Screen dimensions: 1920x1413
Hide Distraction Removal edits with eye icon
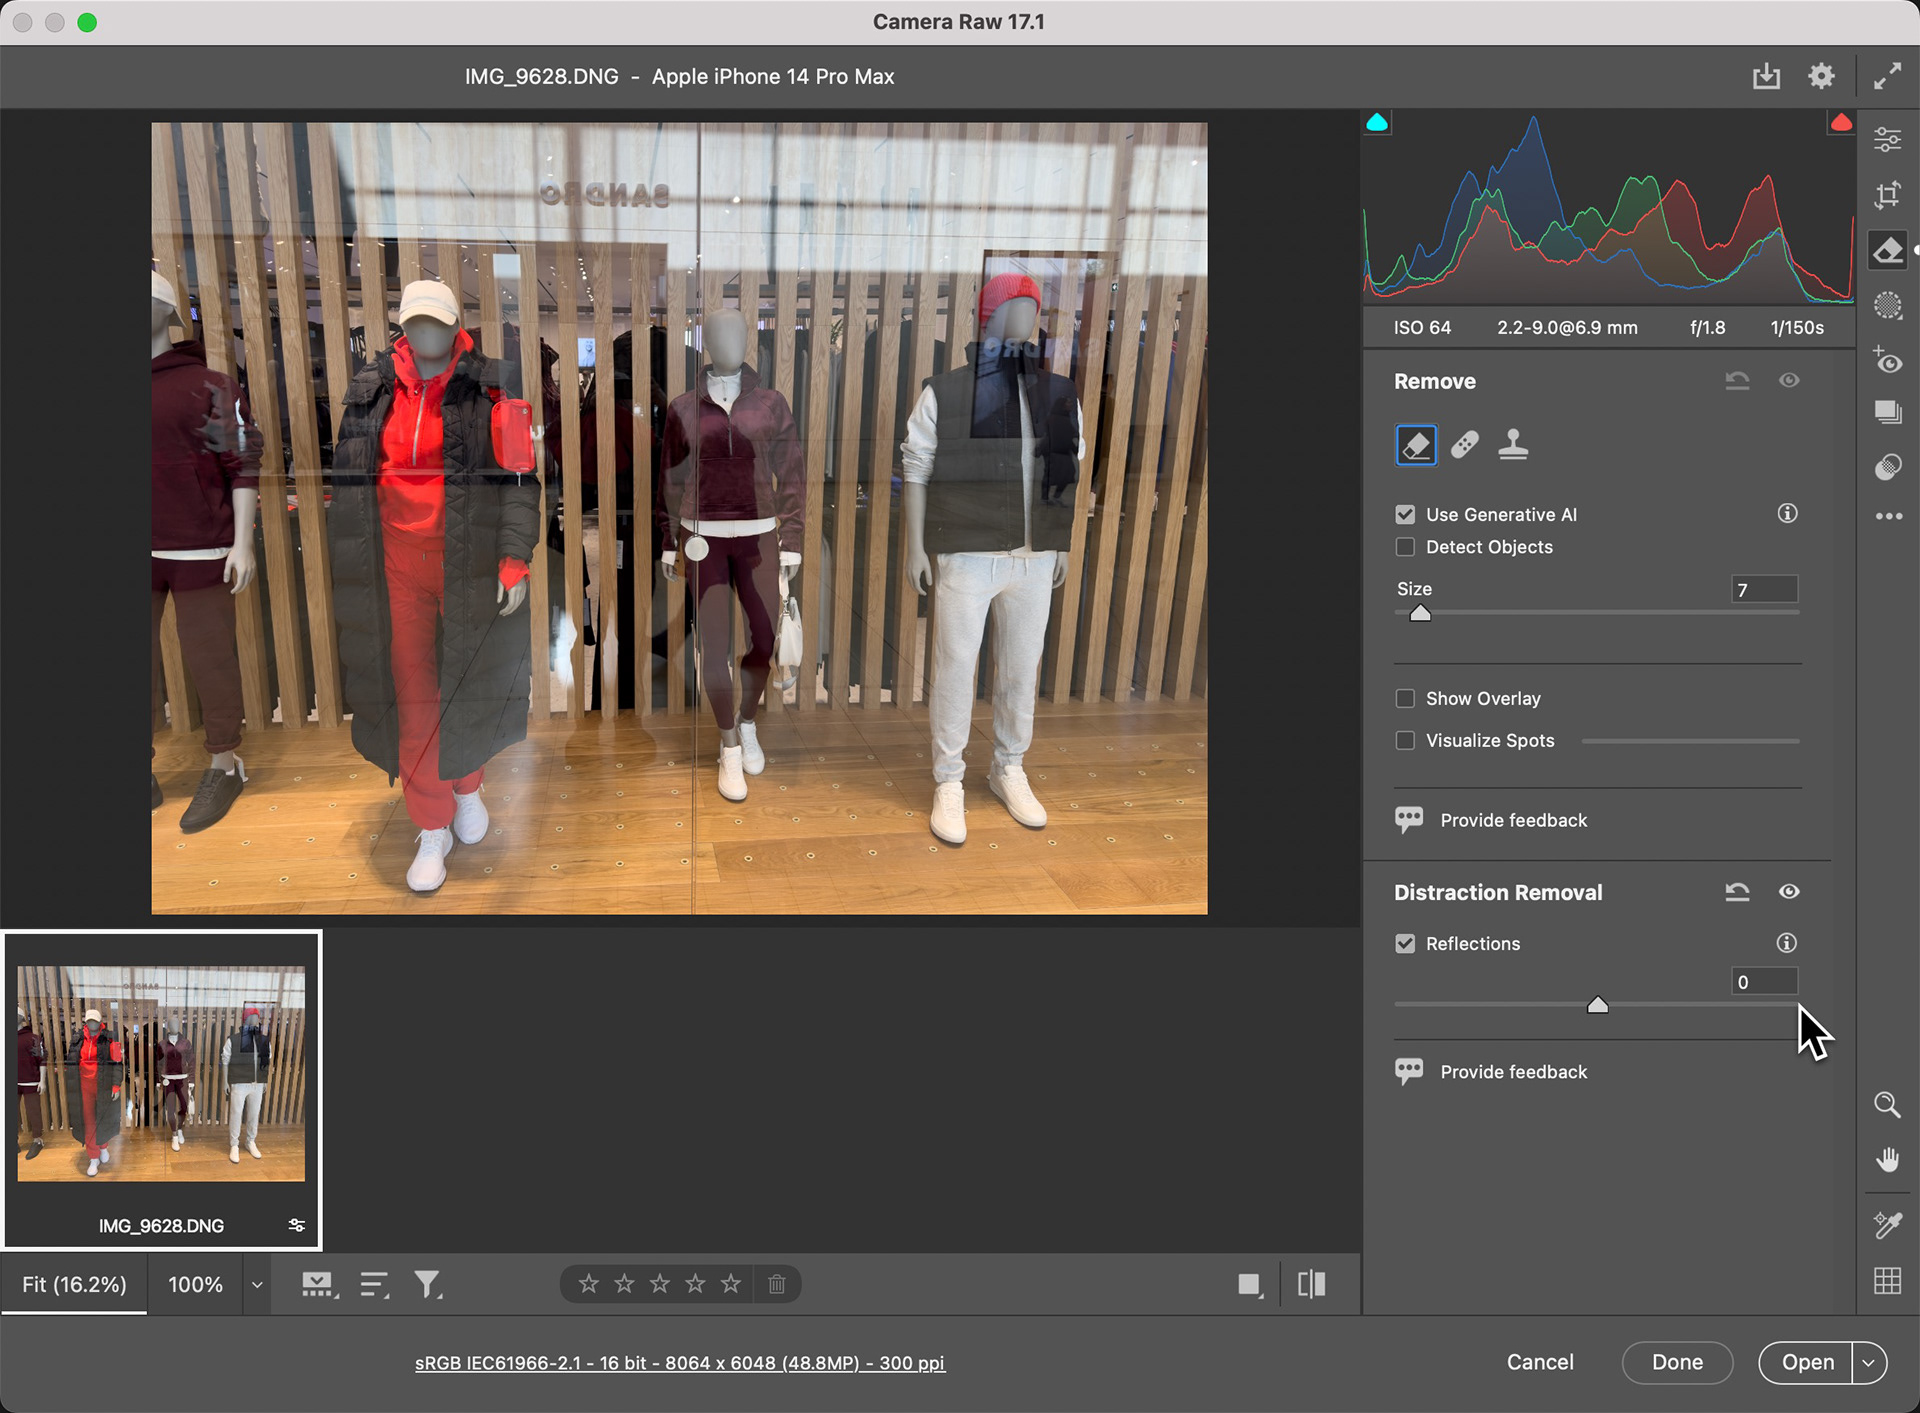[x=1789, y=891]
